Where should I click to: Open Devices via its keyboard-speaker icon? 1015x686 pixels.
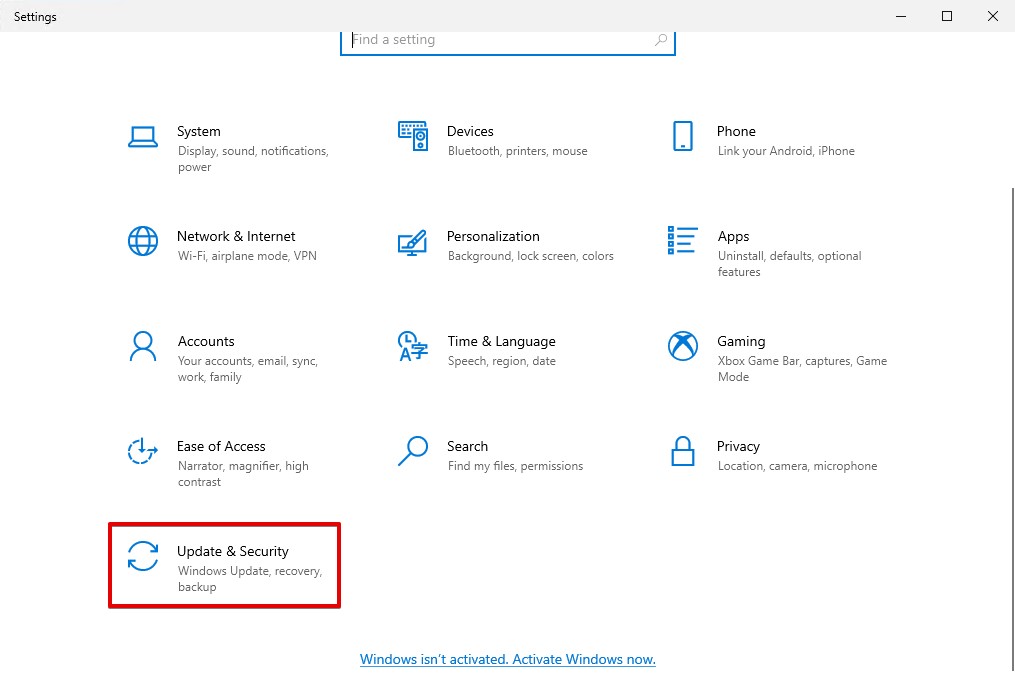(x=413, y=136)
